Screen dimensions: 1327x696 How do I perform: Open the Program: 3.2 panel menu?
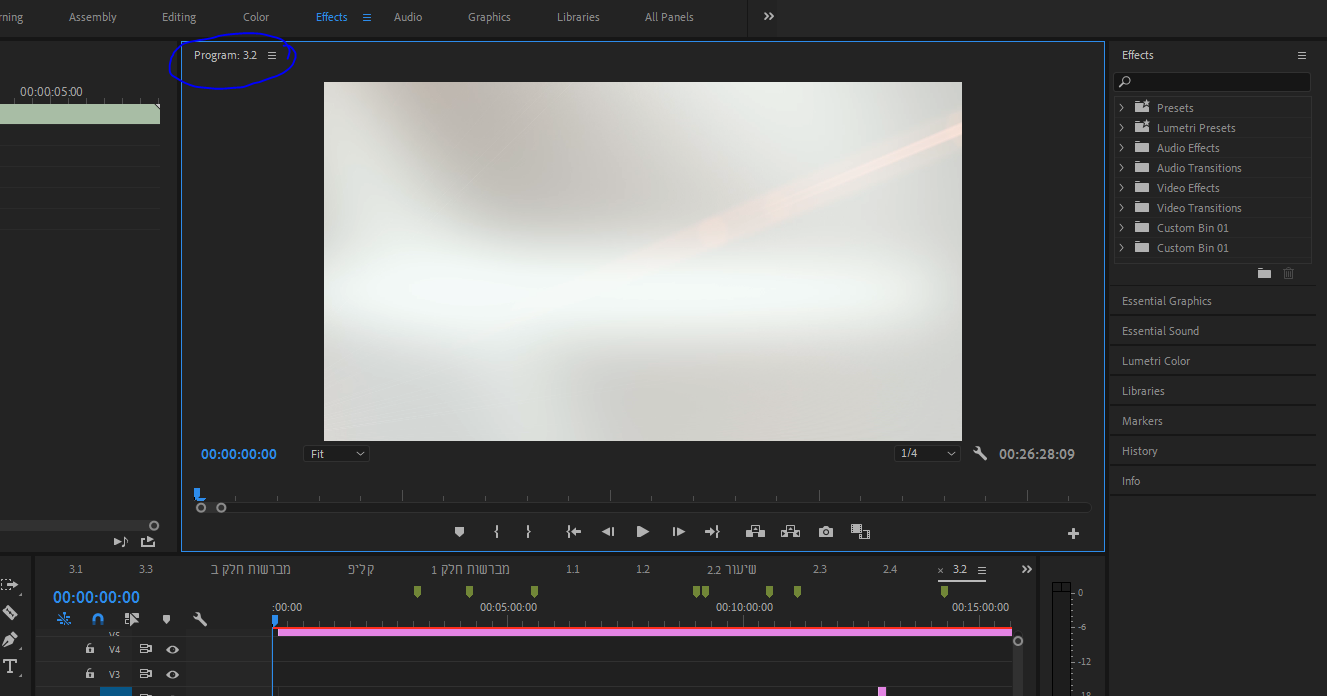point(272,56)
